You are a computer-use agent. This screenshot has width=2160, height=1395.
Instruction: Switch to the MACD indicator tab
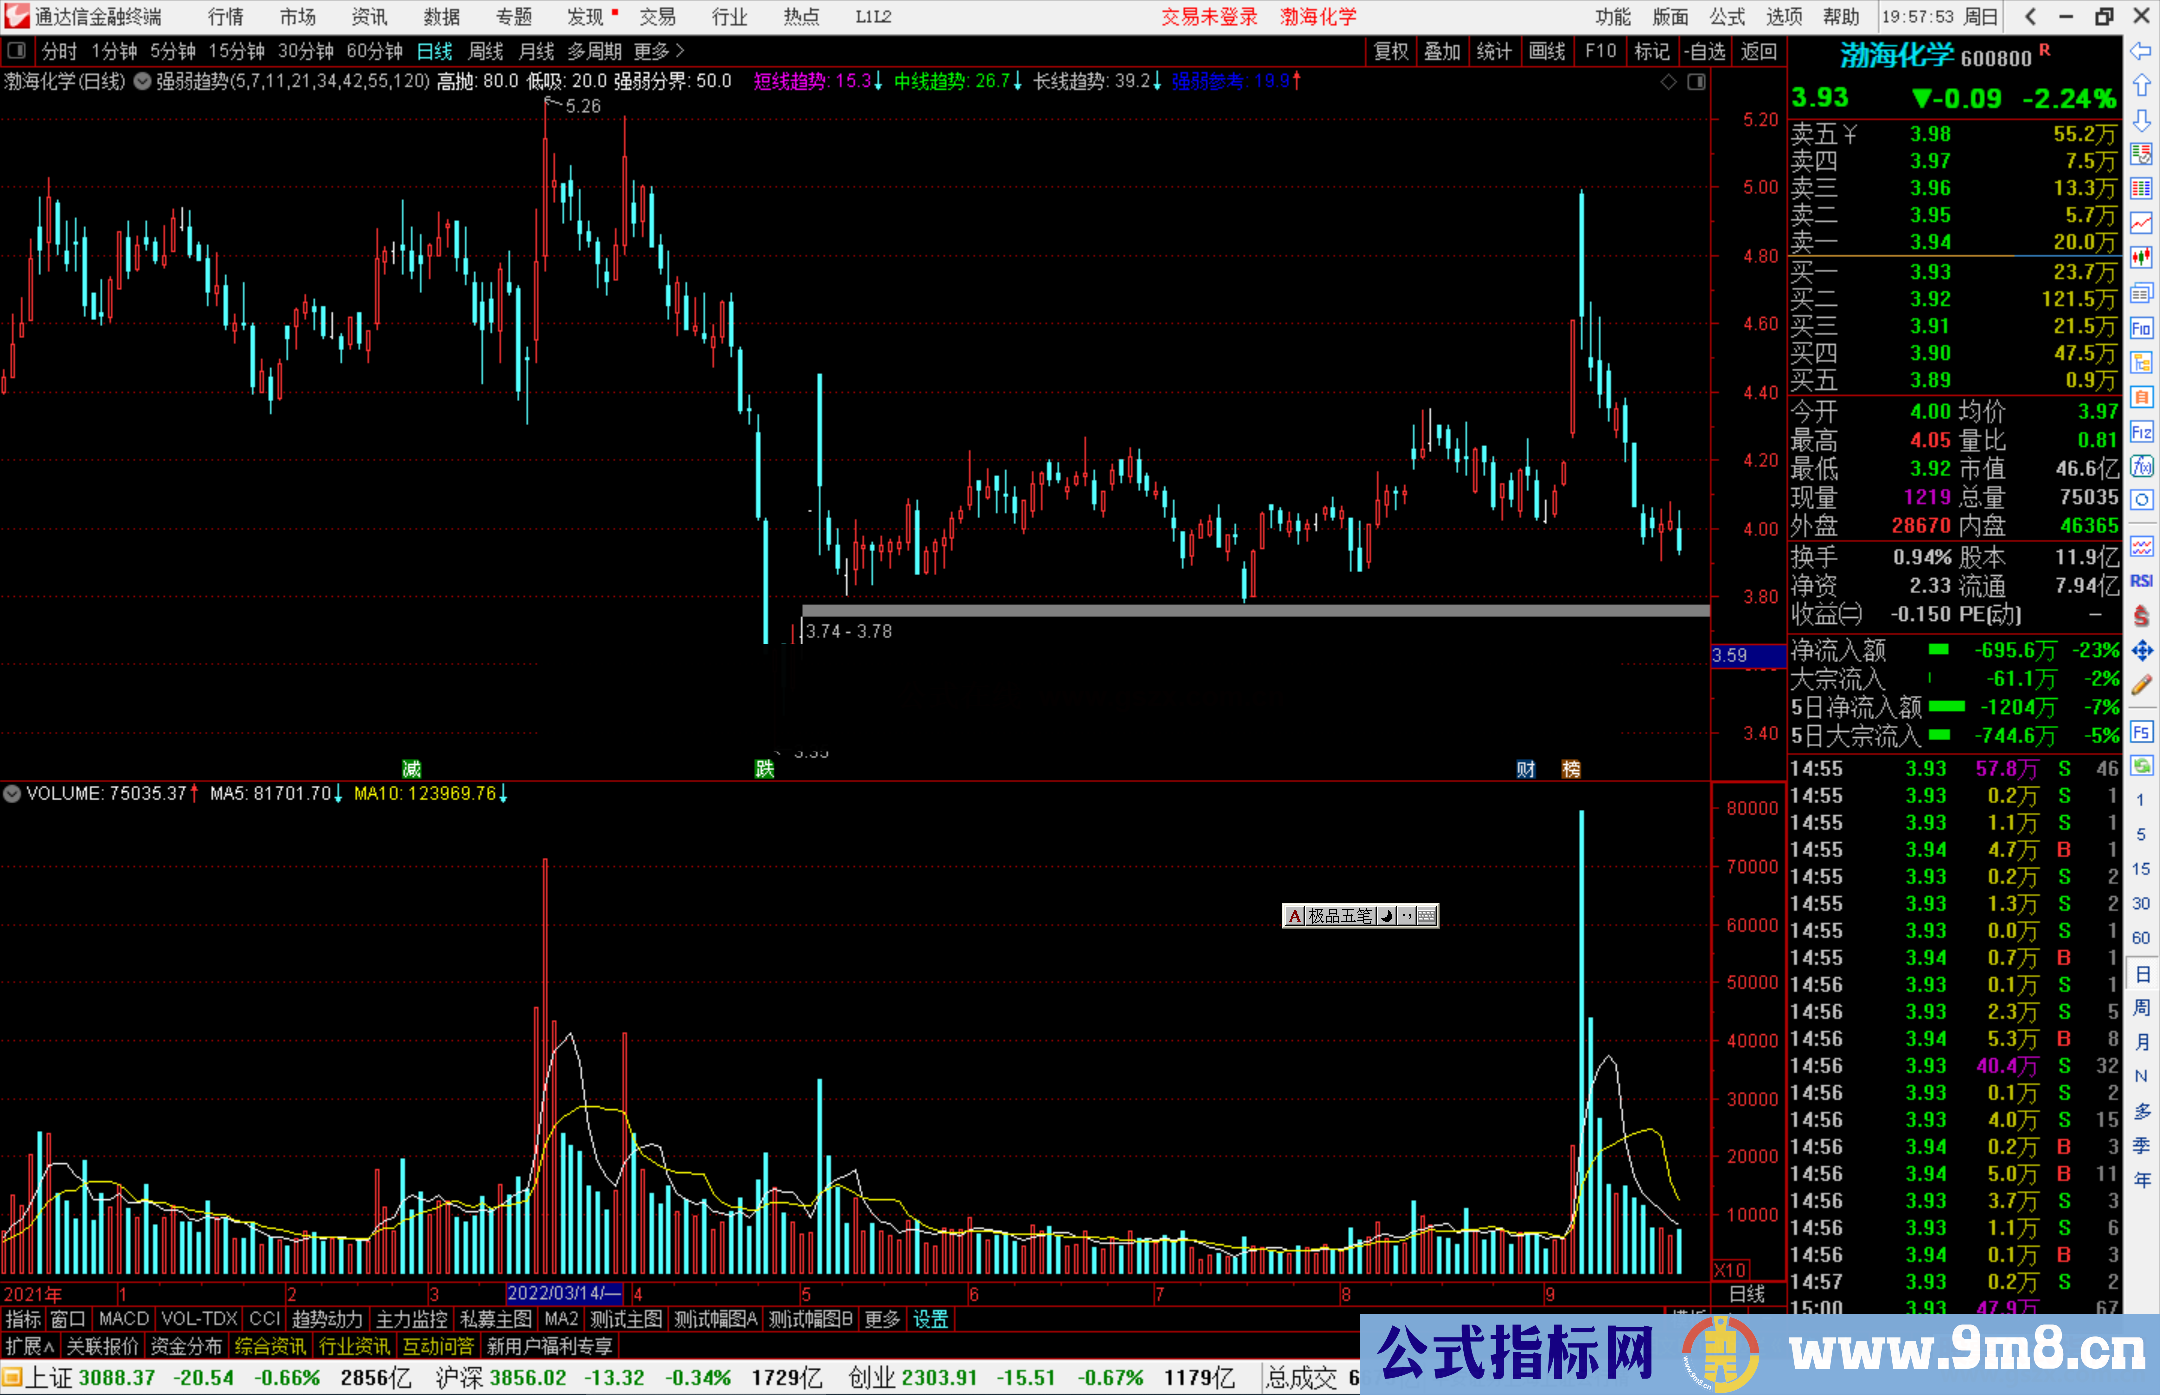click(123, 1319)
